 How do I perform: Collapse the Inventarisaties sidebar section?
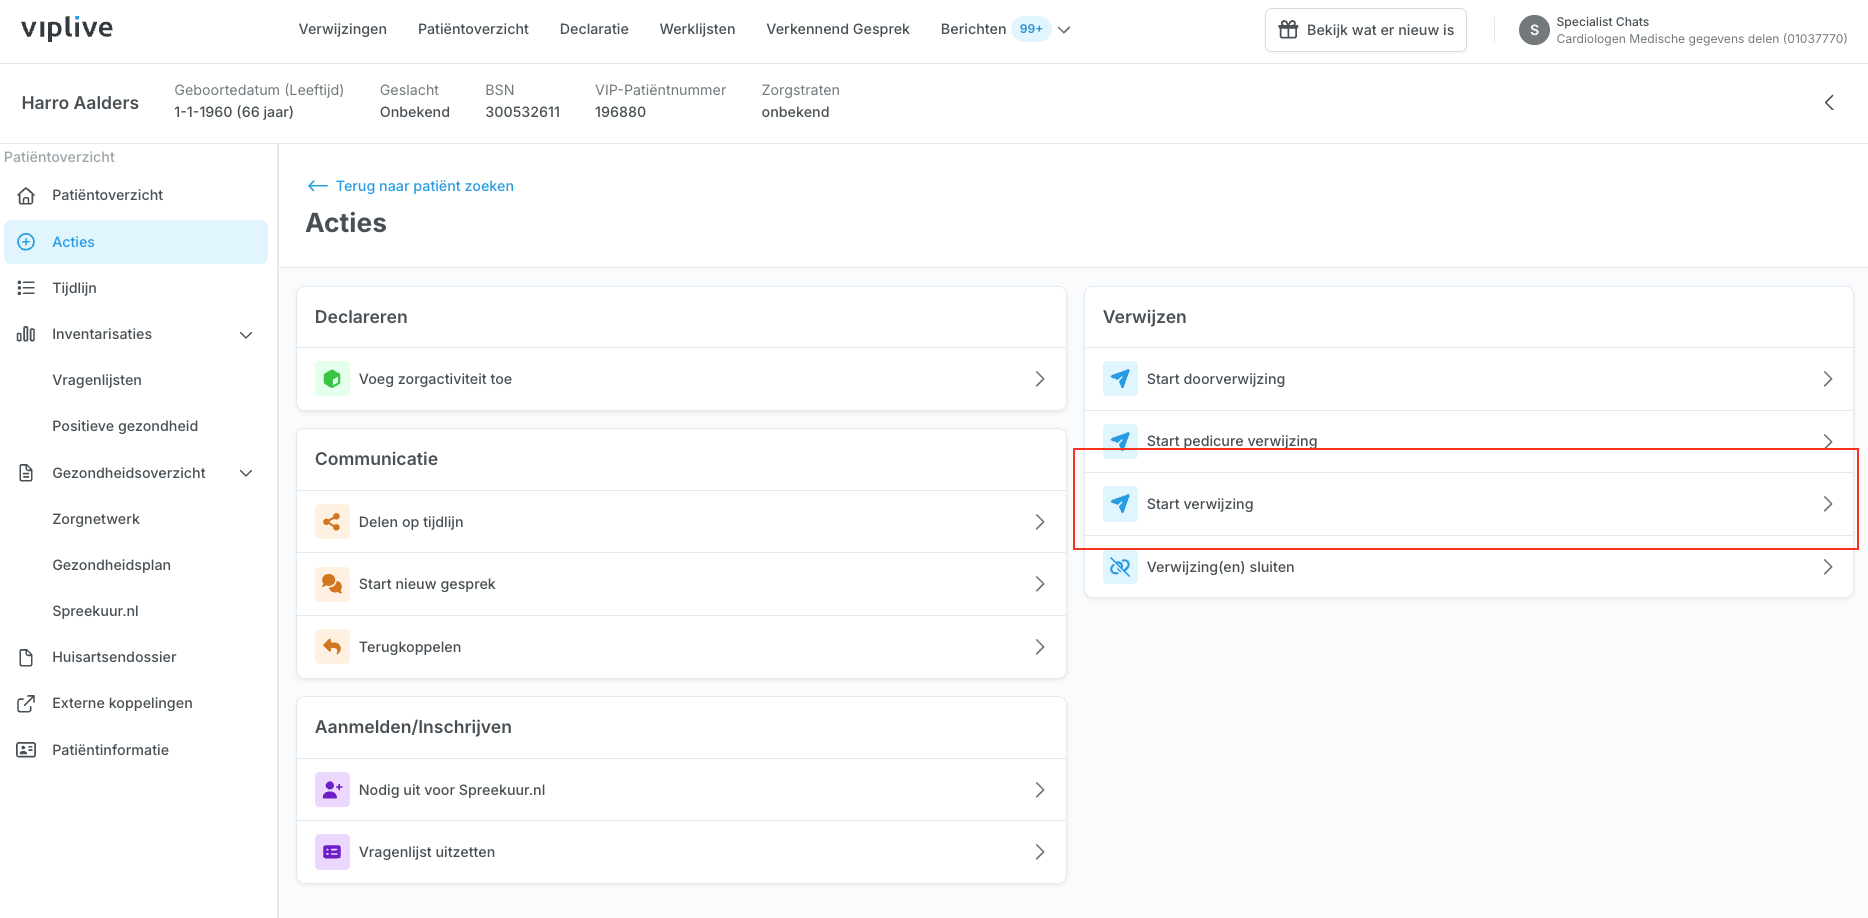tap(246, 335)
